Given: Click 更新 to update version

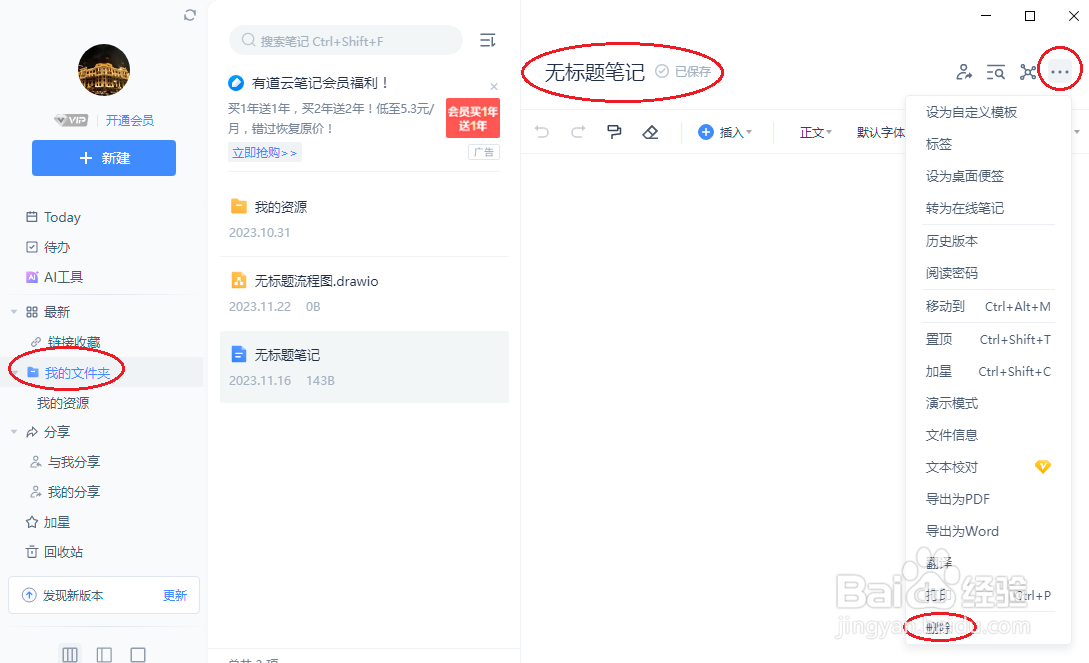Looking at the screenshot, I should click(x=175, y=595).
